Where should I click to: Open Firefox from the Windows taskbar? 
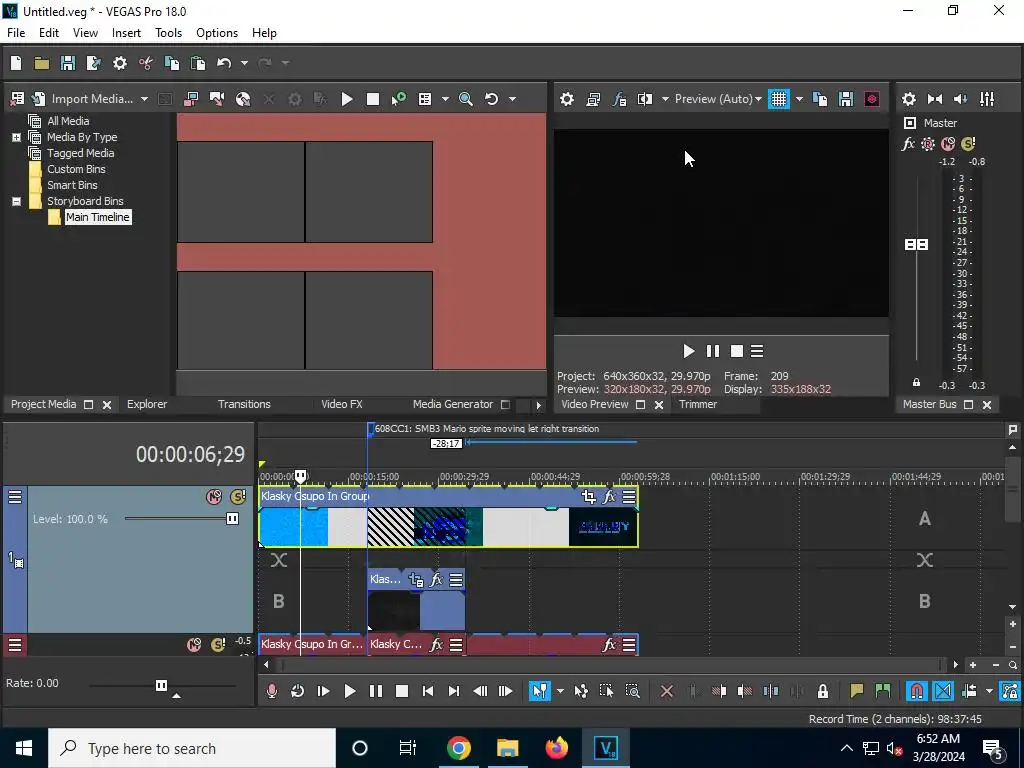[x=556, y=748]
